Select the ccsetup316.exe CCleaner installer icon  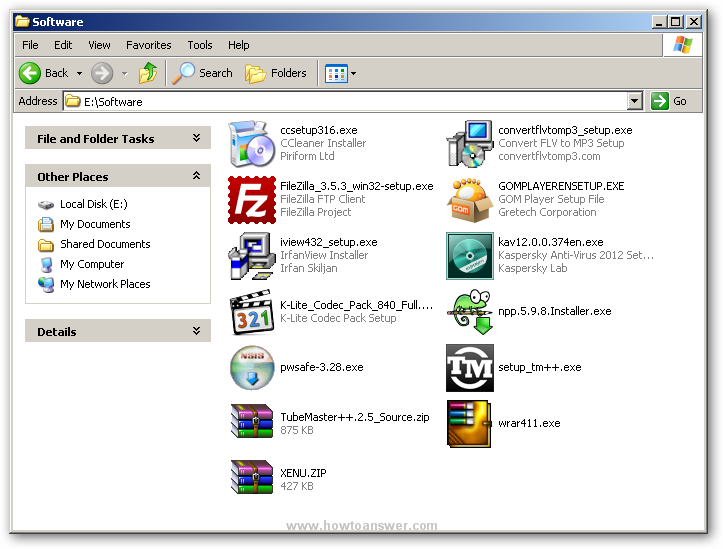click(x=252, y=143)
